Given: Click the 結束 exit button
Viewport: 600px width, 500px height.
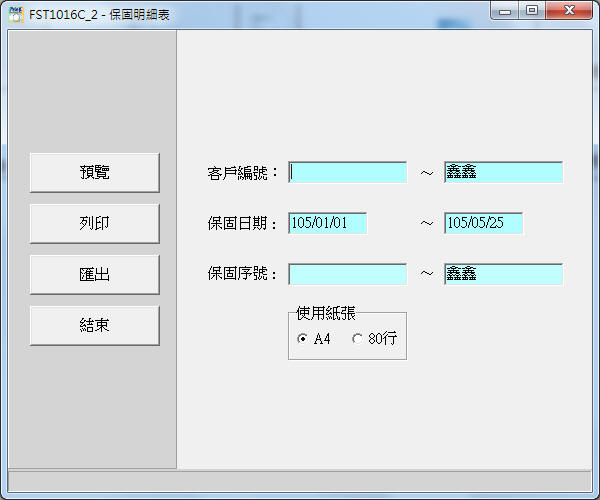Looking at the screenshot, I should click(x=95, y=326).
